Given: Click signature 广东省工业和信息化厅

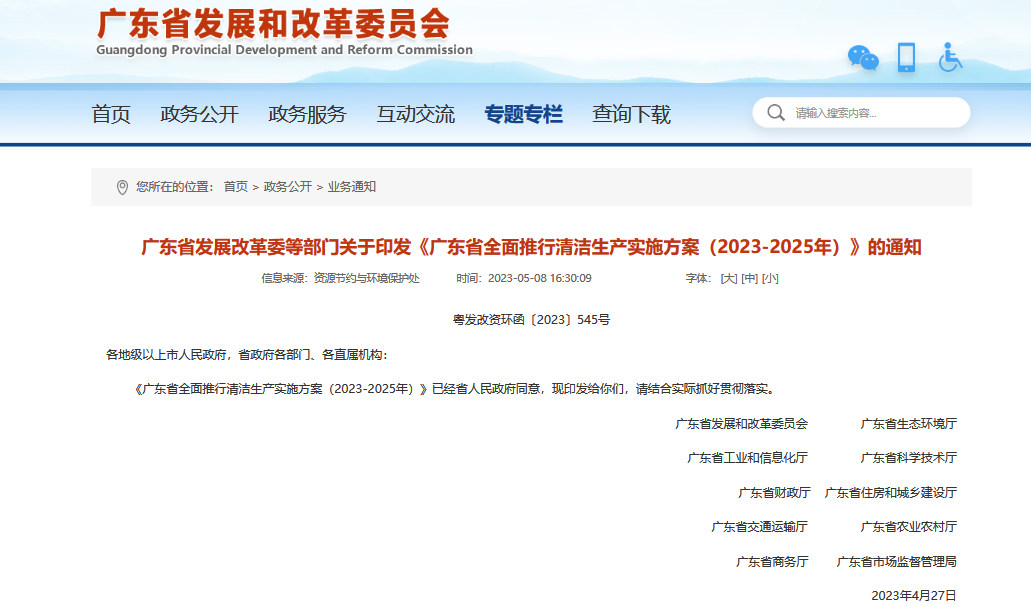Looking at the screenshot, I should pyautogui.click(x=748, y=458).
